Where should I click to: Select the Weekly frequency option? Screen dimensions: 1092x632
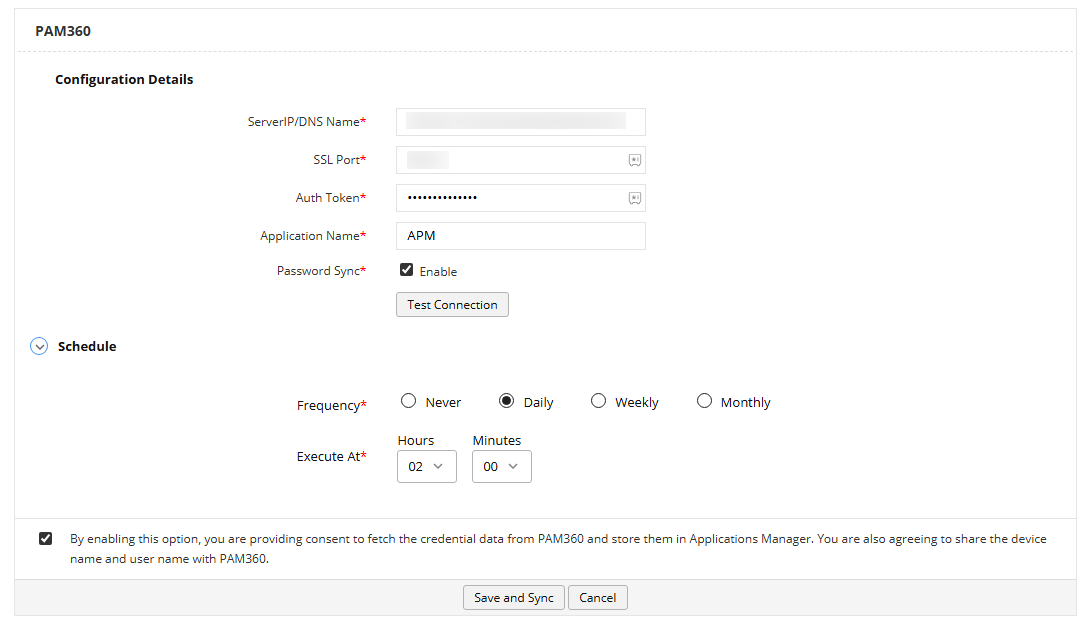tap(597, 400)
